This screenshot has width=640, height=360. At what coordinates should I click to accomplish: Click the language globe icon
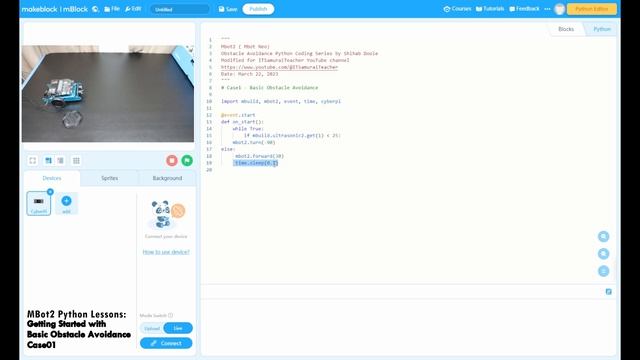pyautogui.click(x=95, y=9)
